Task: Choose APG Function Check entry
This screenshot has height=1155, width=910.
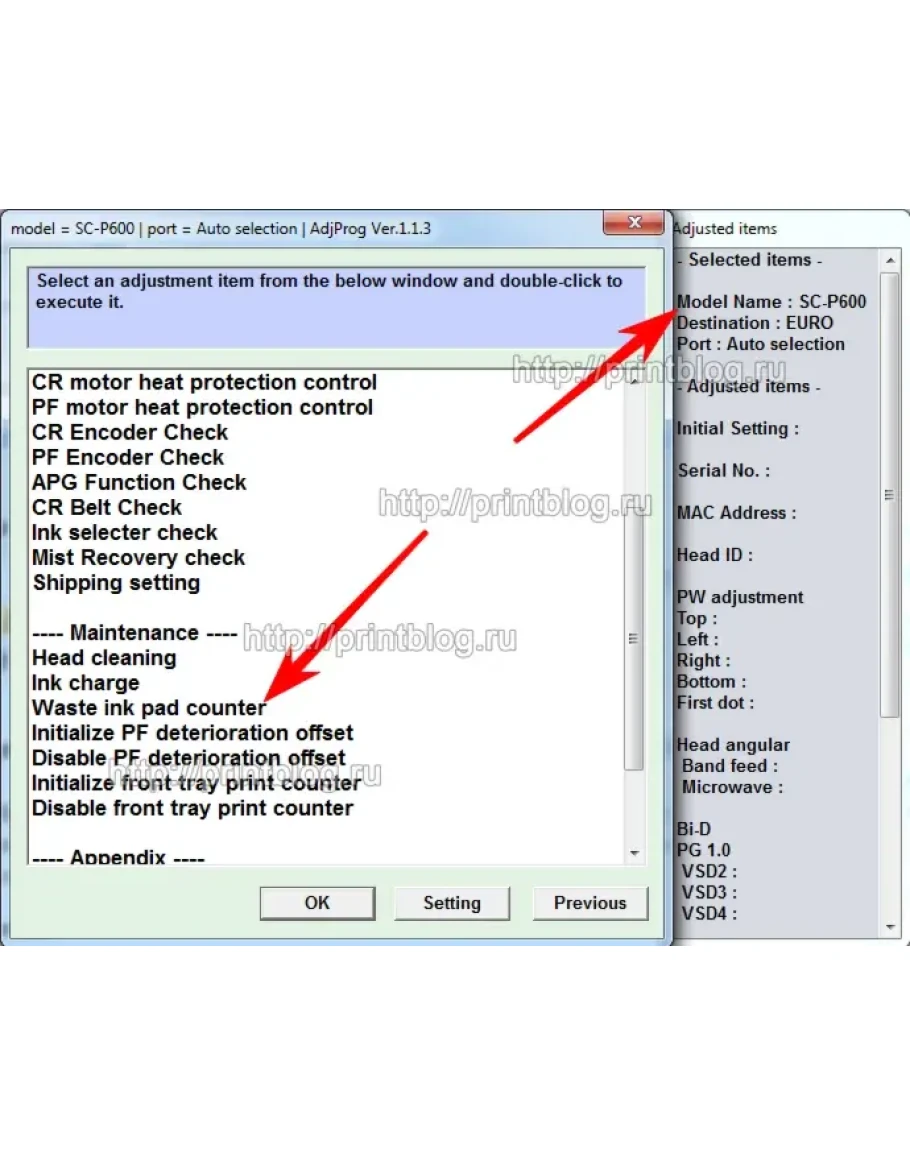Action: (x=139, y=483)
